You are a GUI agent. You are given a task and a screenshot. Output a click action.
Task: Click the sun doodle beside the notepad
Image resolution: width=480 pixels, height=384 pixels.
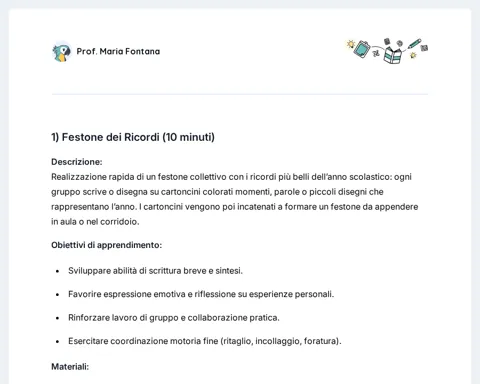click(x=350, y=44)
